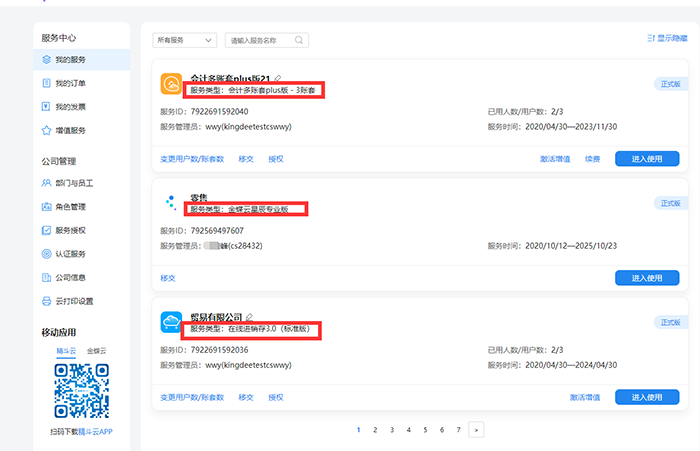
Task: Click the next page arrow button
Action: point(476,430)
